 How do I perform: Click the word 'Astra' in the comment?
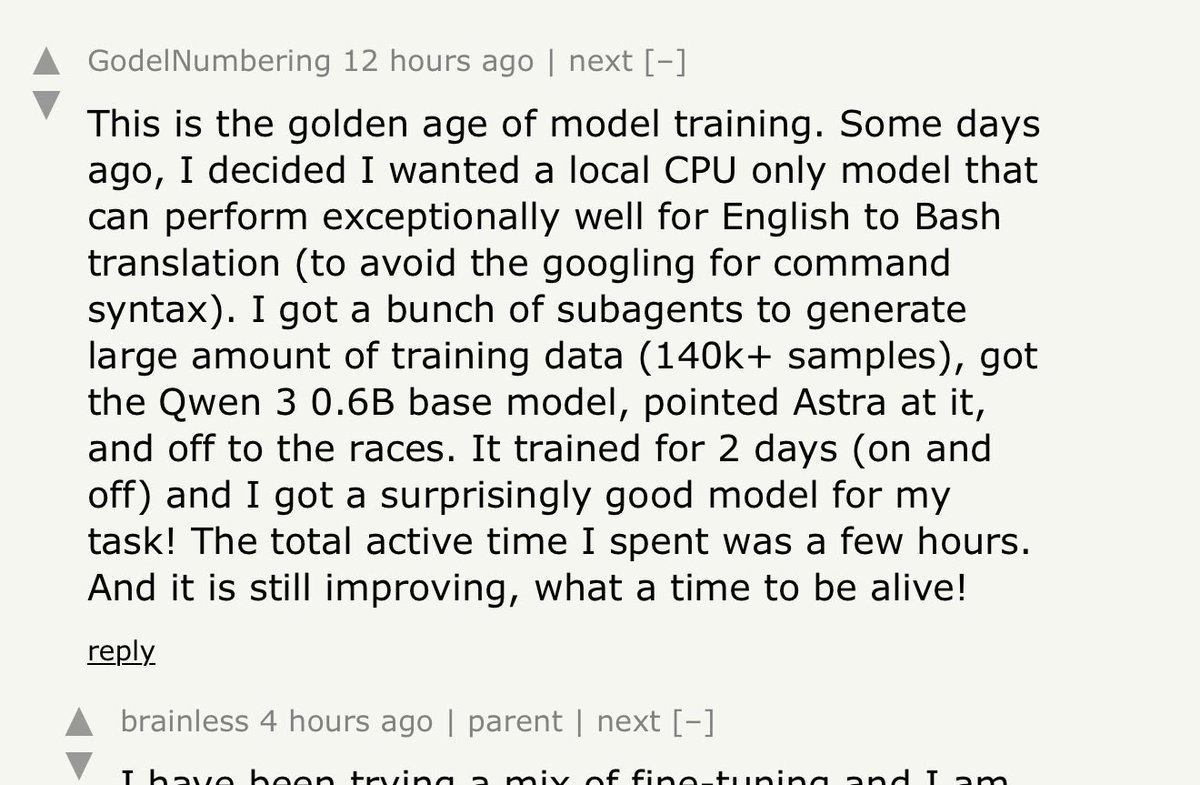coord(846,403)
